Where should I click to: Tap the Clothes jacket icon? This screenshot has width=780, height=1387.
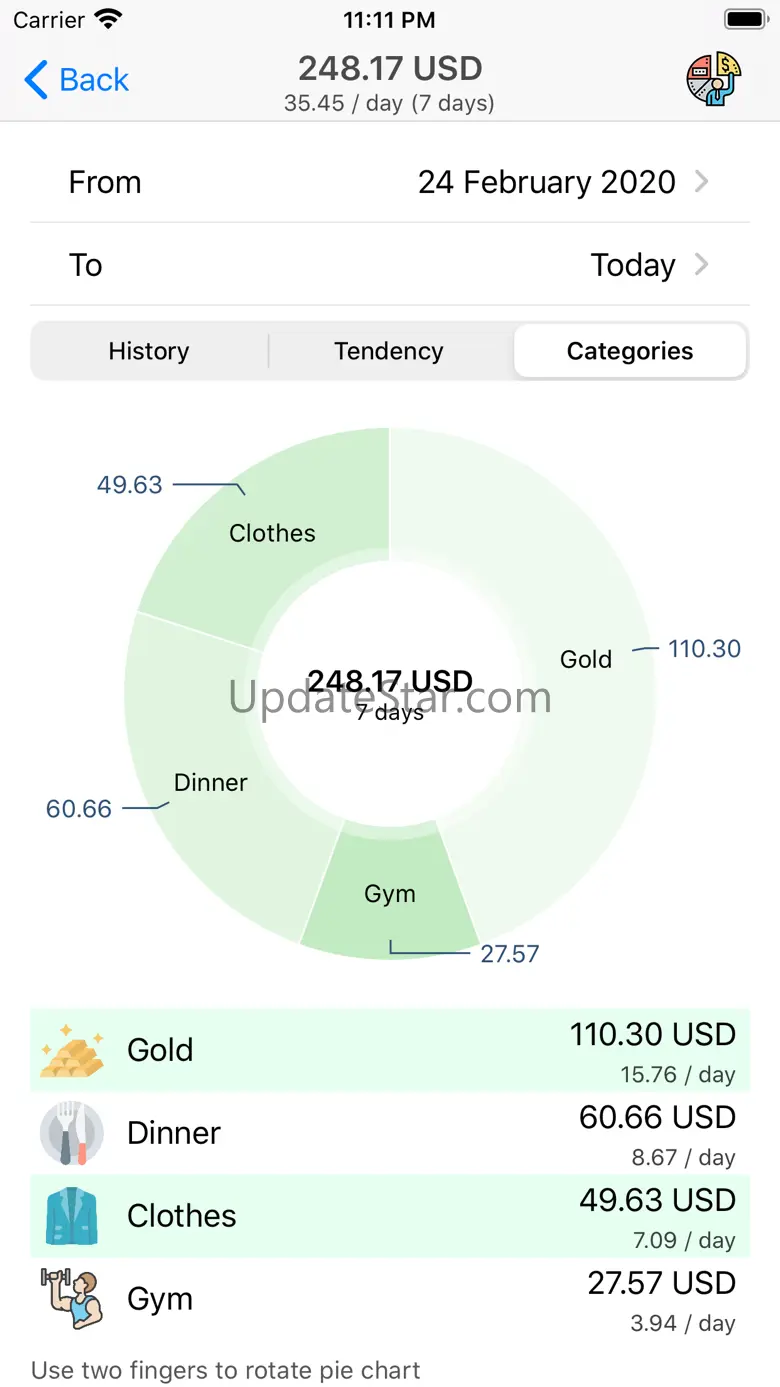pyautogui.click(x=71, y=1216)
